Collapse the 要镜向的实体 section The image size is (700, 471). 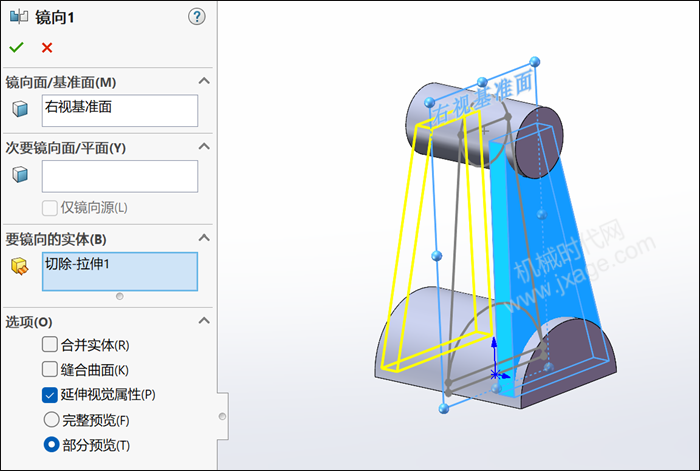pyautogui.click(x=204, y=238)
